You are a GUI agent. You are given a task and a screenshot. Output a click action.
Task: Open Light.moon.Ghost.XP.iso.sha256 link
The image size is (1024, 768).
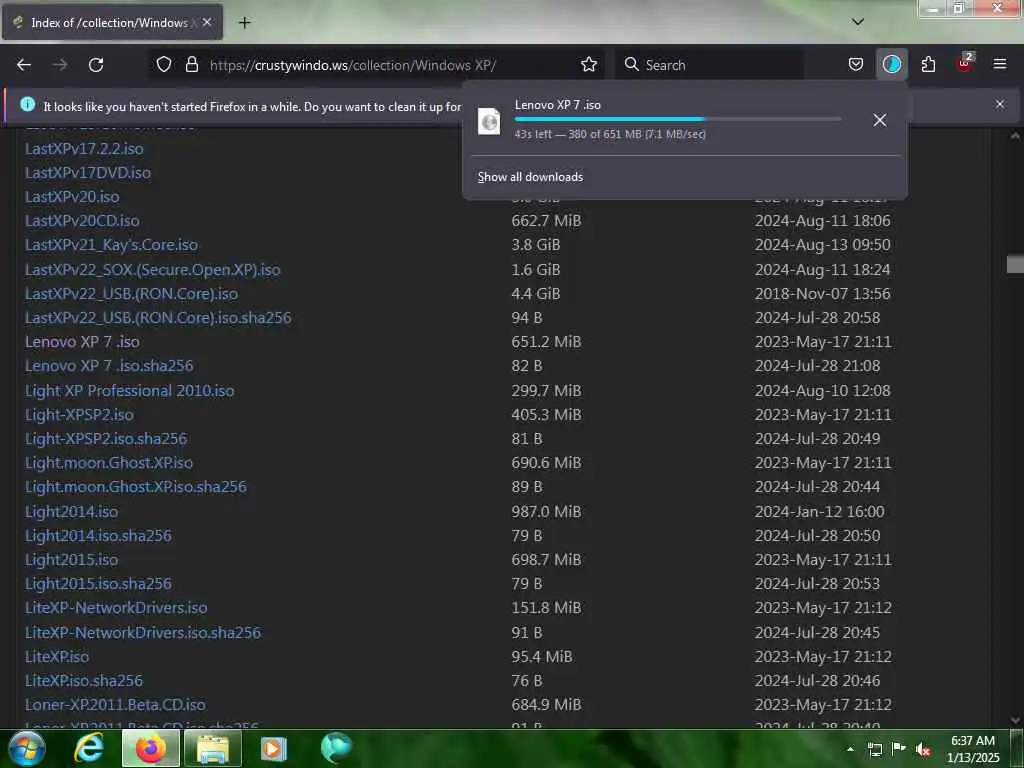click(x=136, y=487)
